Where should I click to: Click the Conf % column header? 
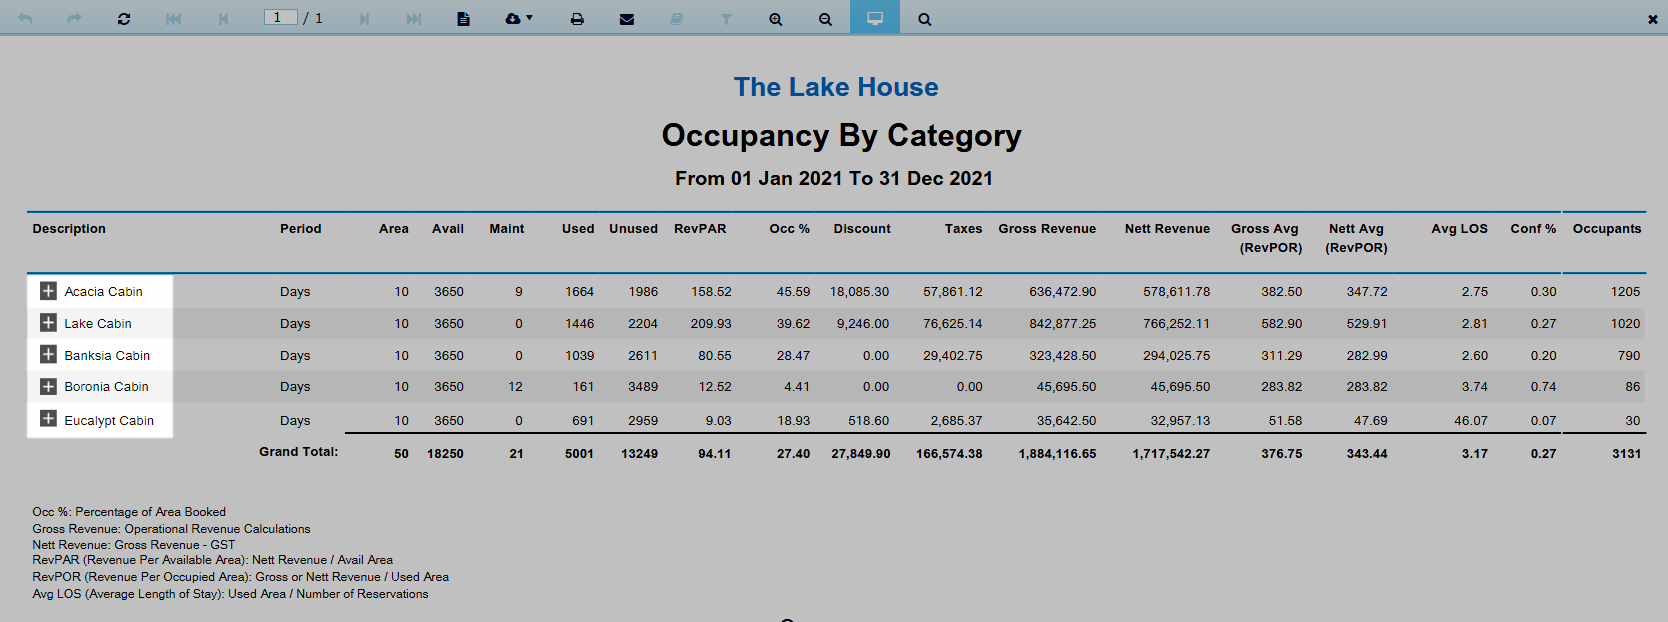point(1533,229)
